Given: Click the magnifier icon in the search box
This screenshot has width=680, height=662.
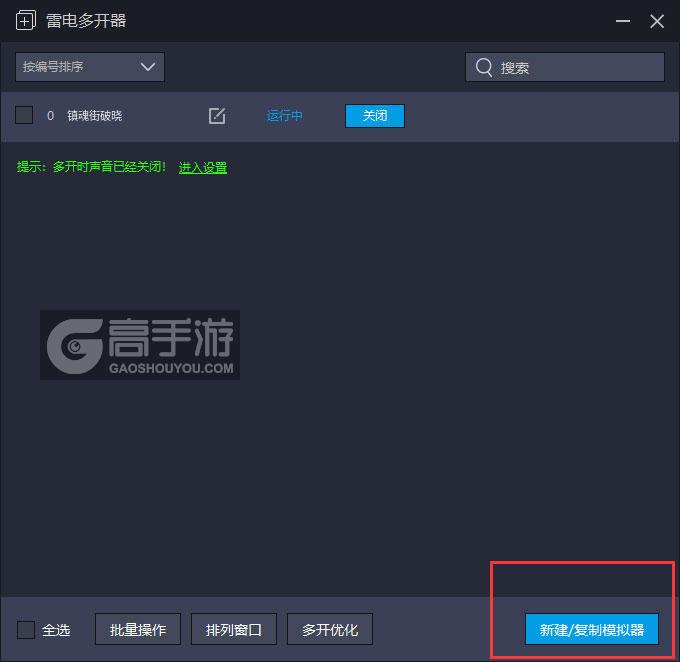Looking at the screenshot, I should 484,67.
